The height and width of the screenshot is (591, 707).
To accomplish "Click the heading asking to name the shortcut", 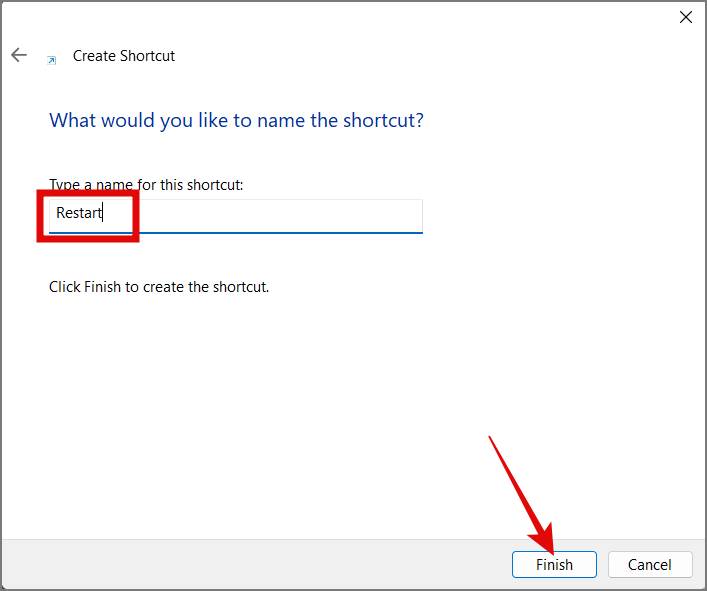I will click(x=236, y=120).
